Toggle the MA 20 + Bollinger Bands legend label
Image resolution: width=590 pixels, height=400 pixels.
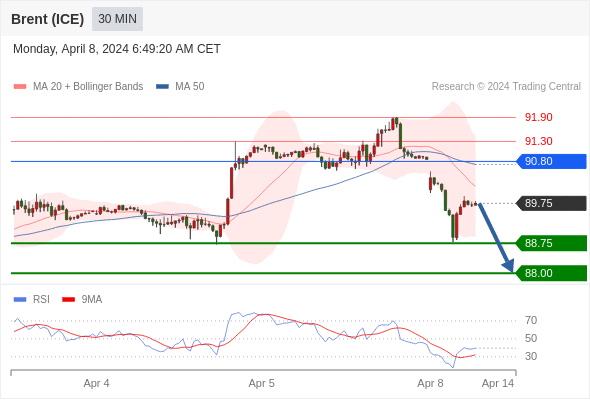point(88,87)
